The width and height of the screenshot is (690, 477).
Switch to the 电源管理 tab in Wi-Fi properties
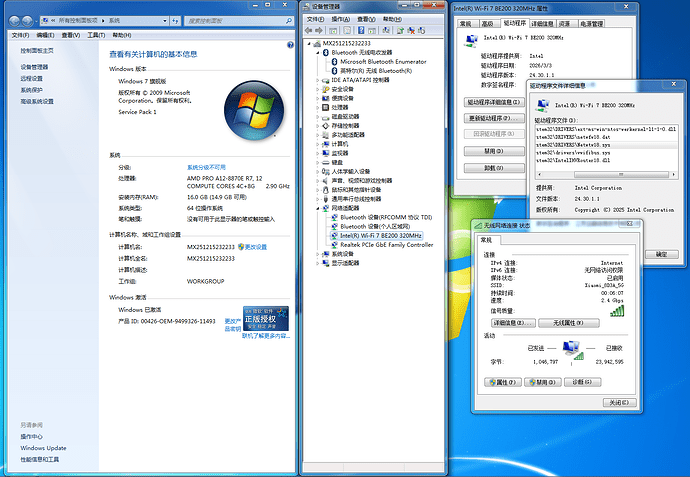point(591,24)
